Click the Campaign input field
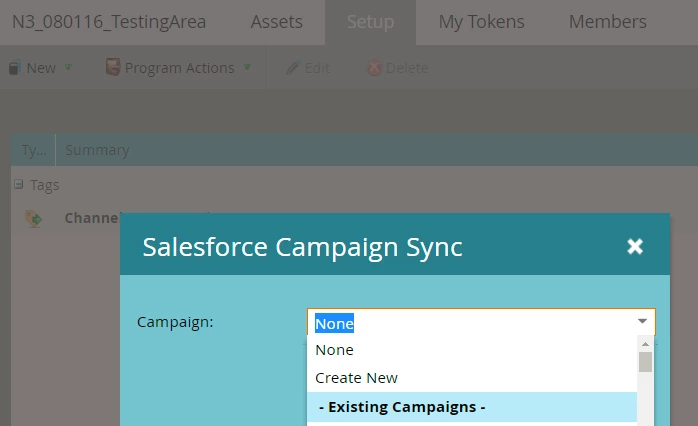Image resolution: width=698 pixels, height=426 pixels. (x=470, y=323)
